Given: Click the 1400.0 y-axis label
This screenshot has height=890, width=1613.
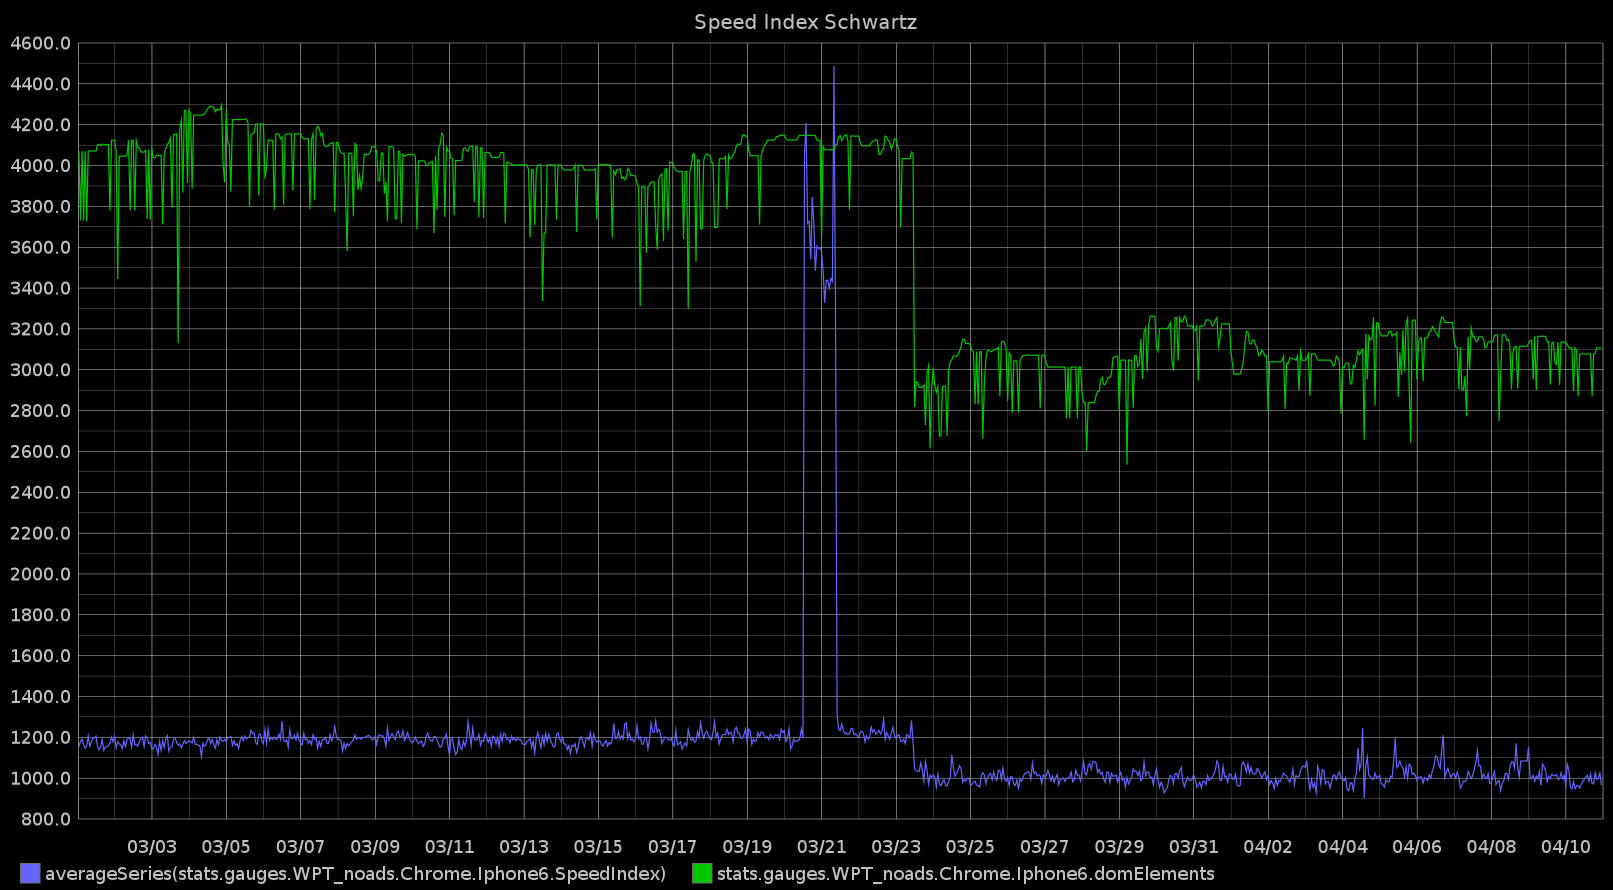Looking at the screenshot, I should pos(40,697).
